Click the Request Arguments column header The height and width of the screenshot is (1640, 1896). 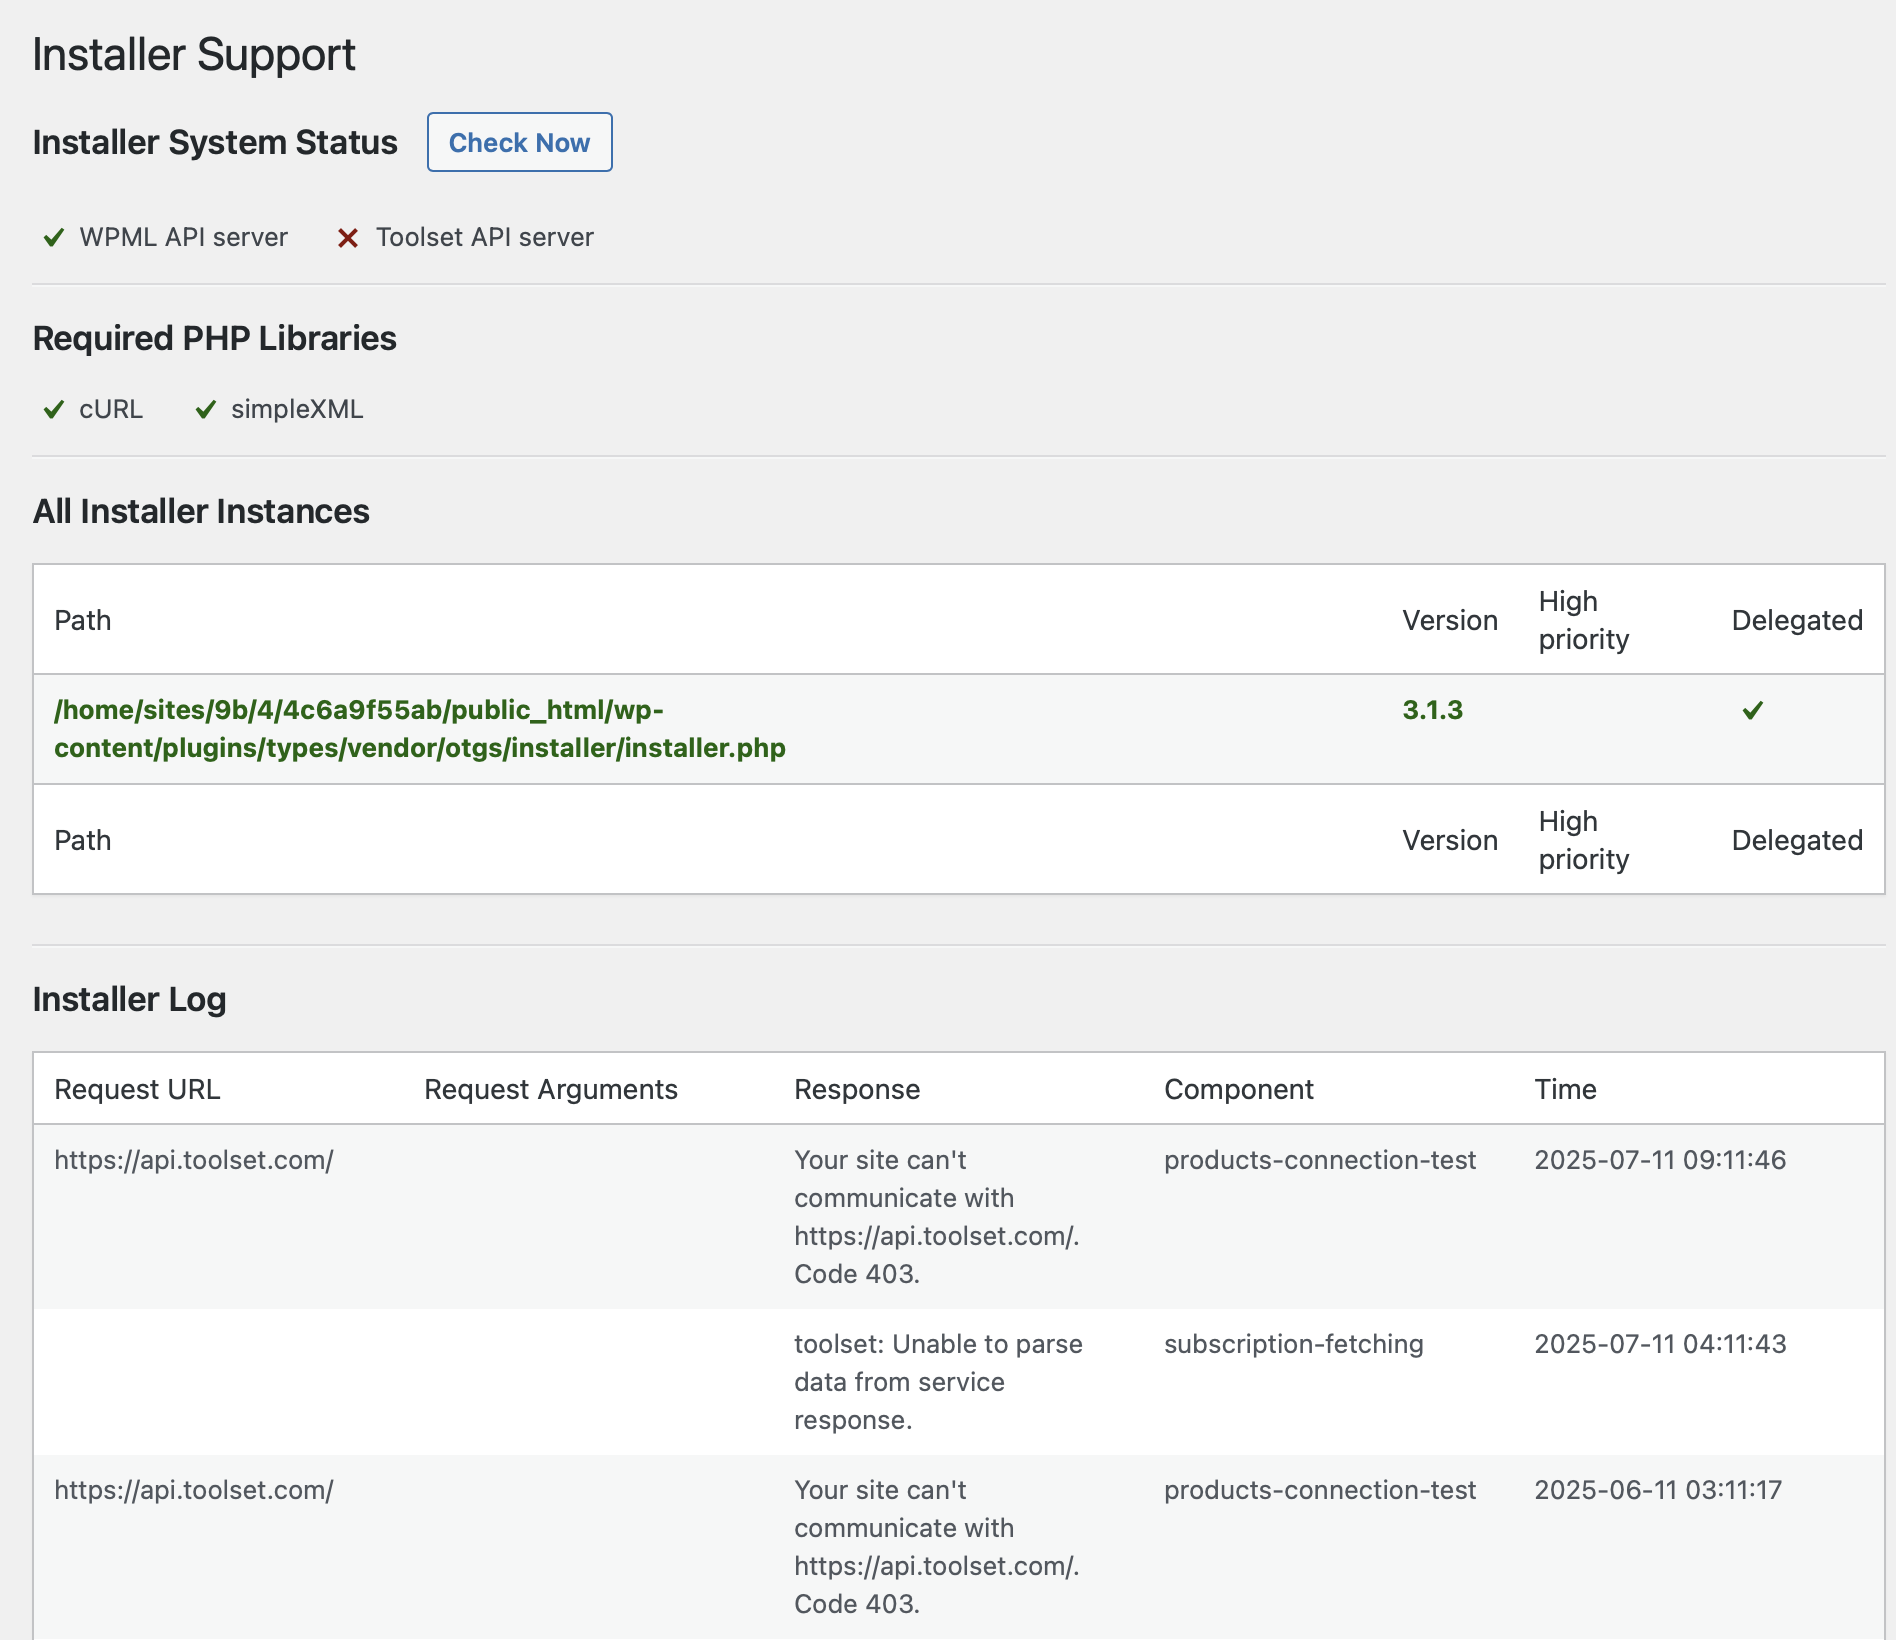tap(550, 1089)
